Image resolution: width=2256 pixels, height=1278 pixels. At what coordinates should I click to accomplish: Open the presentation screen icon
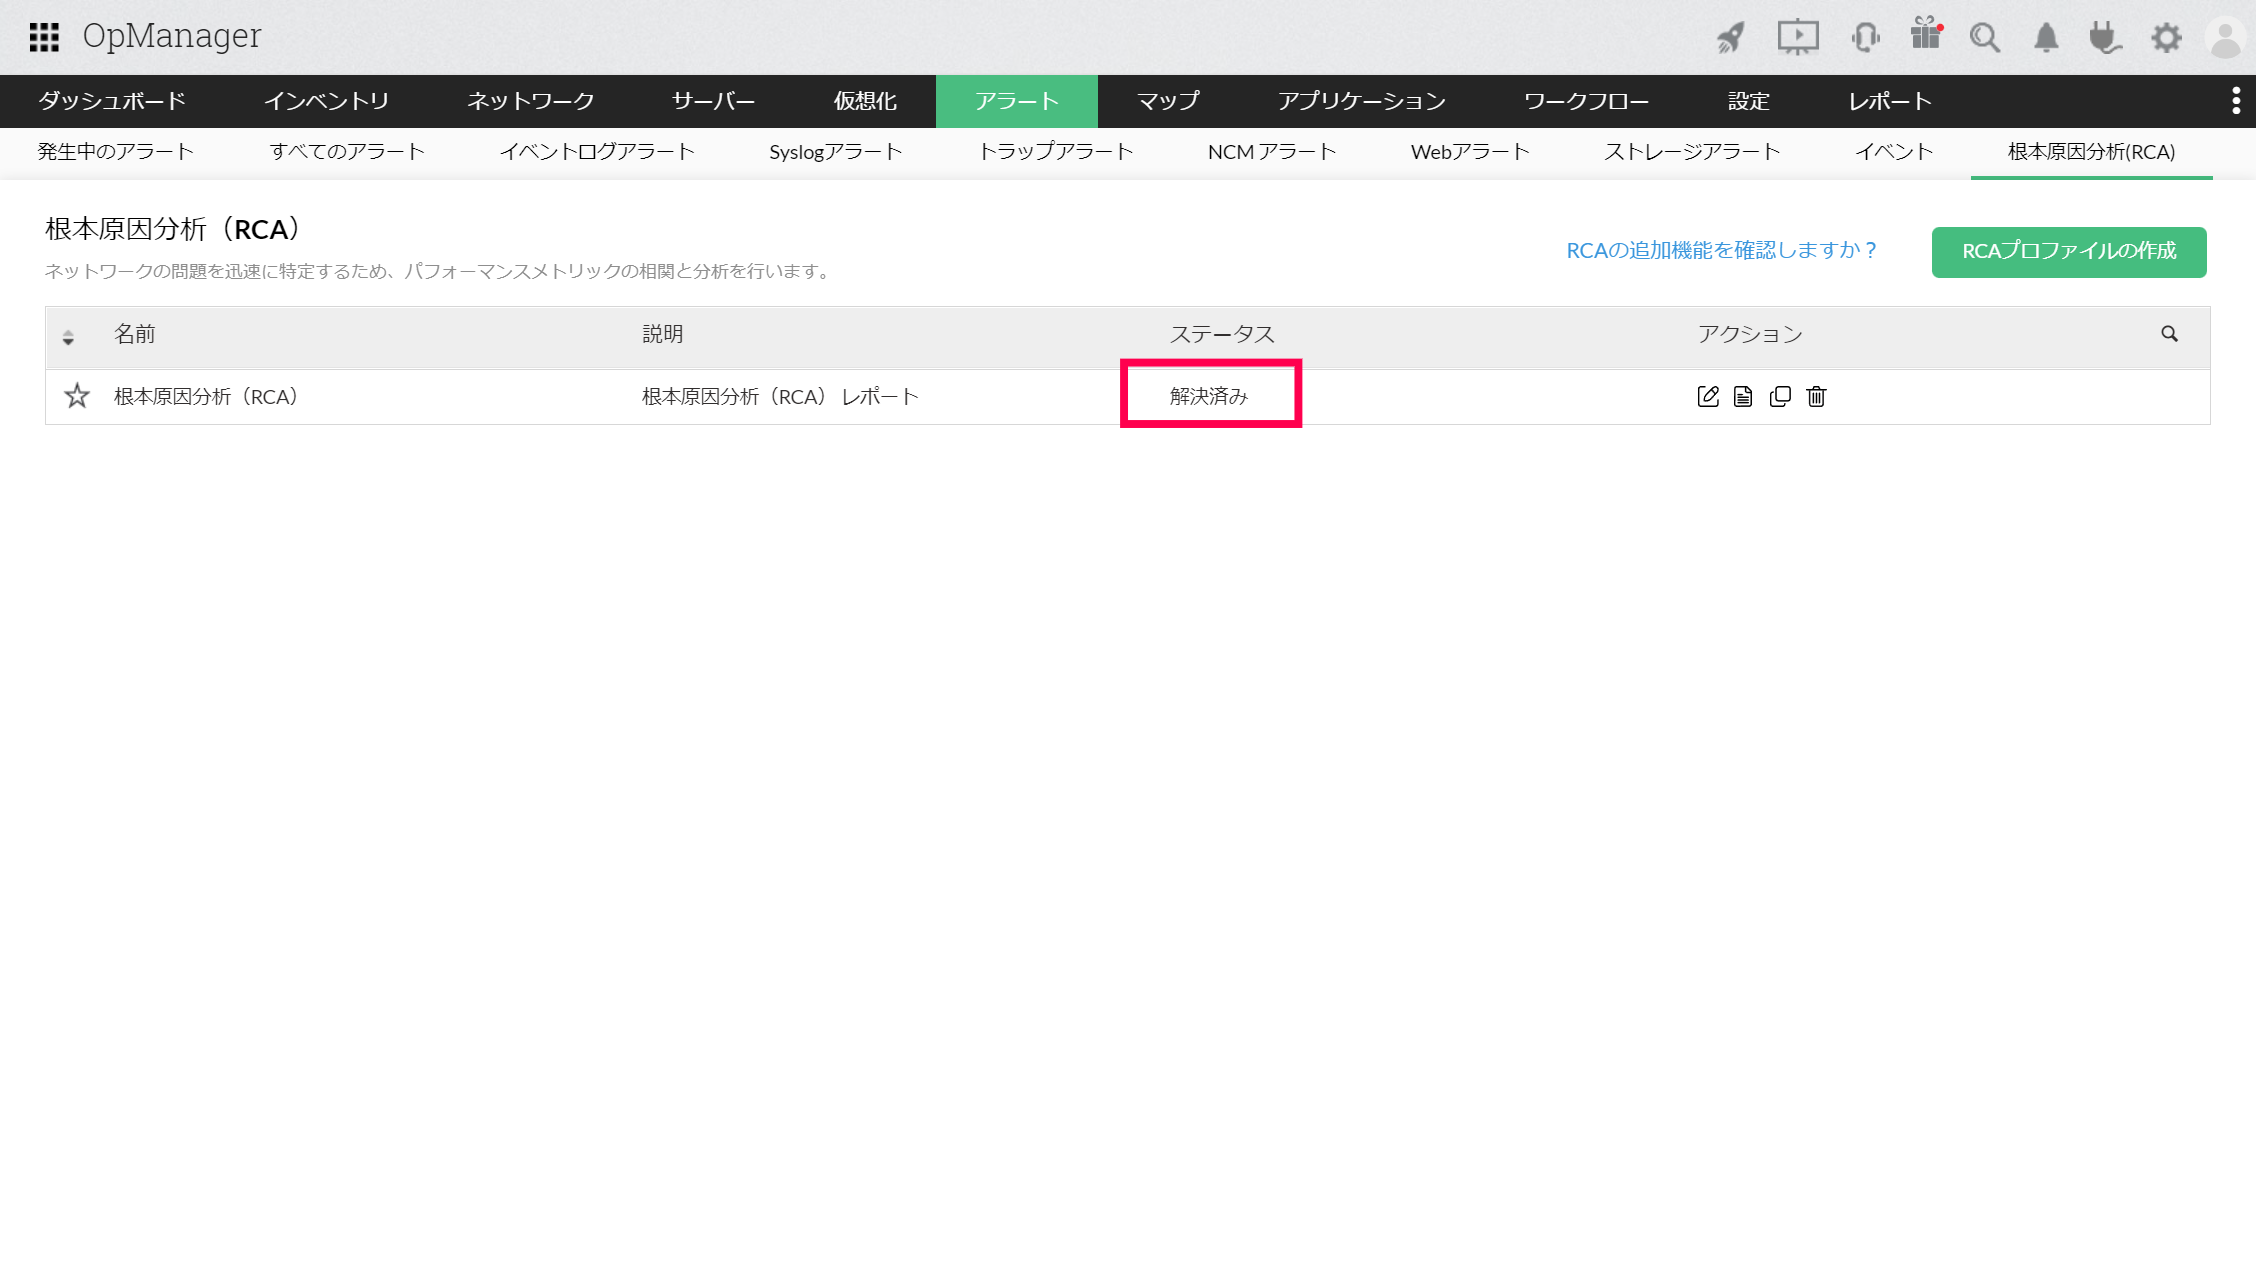(x=1797, y=38)
